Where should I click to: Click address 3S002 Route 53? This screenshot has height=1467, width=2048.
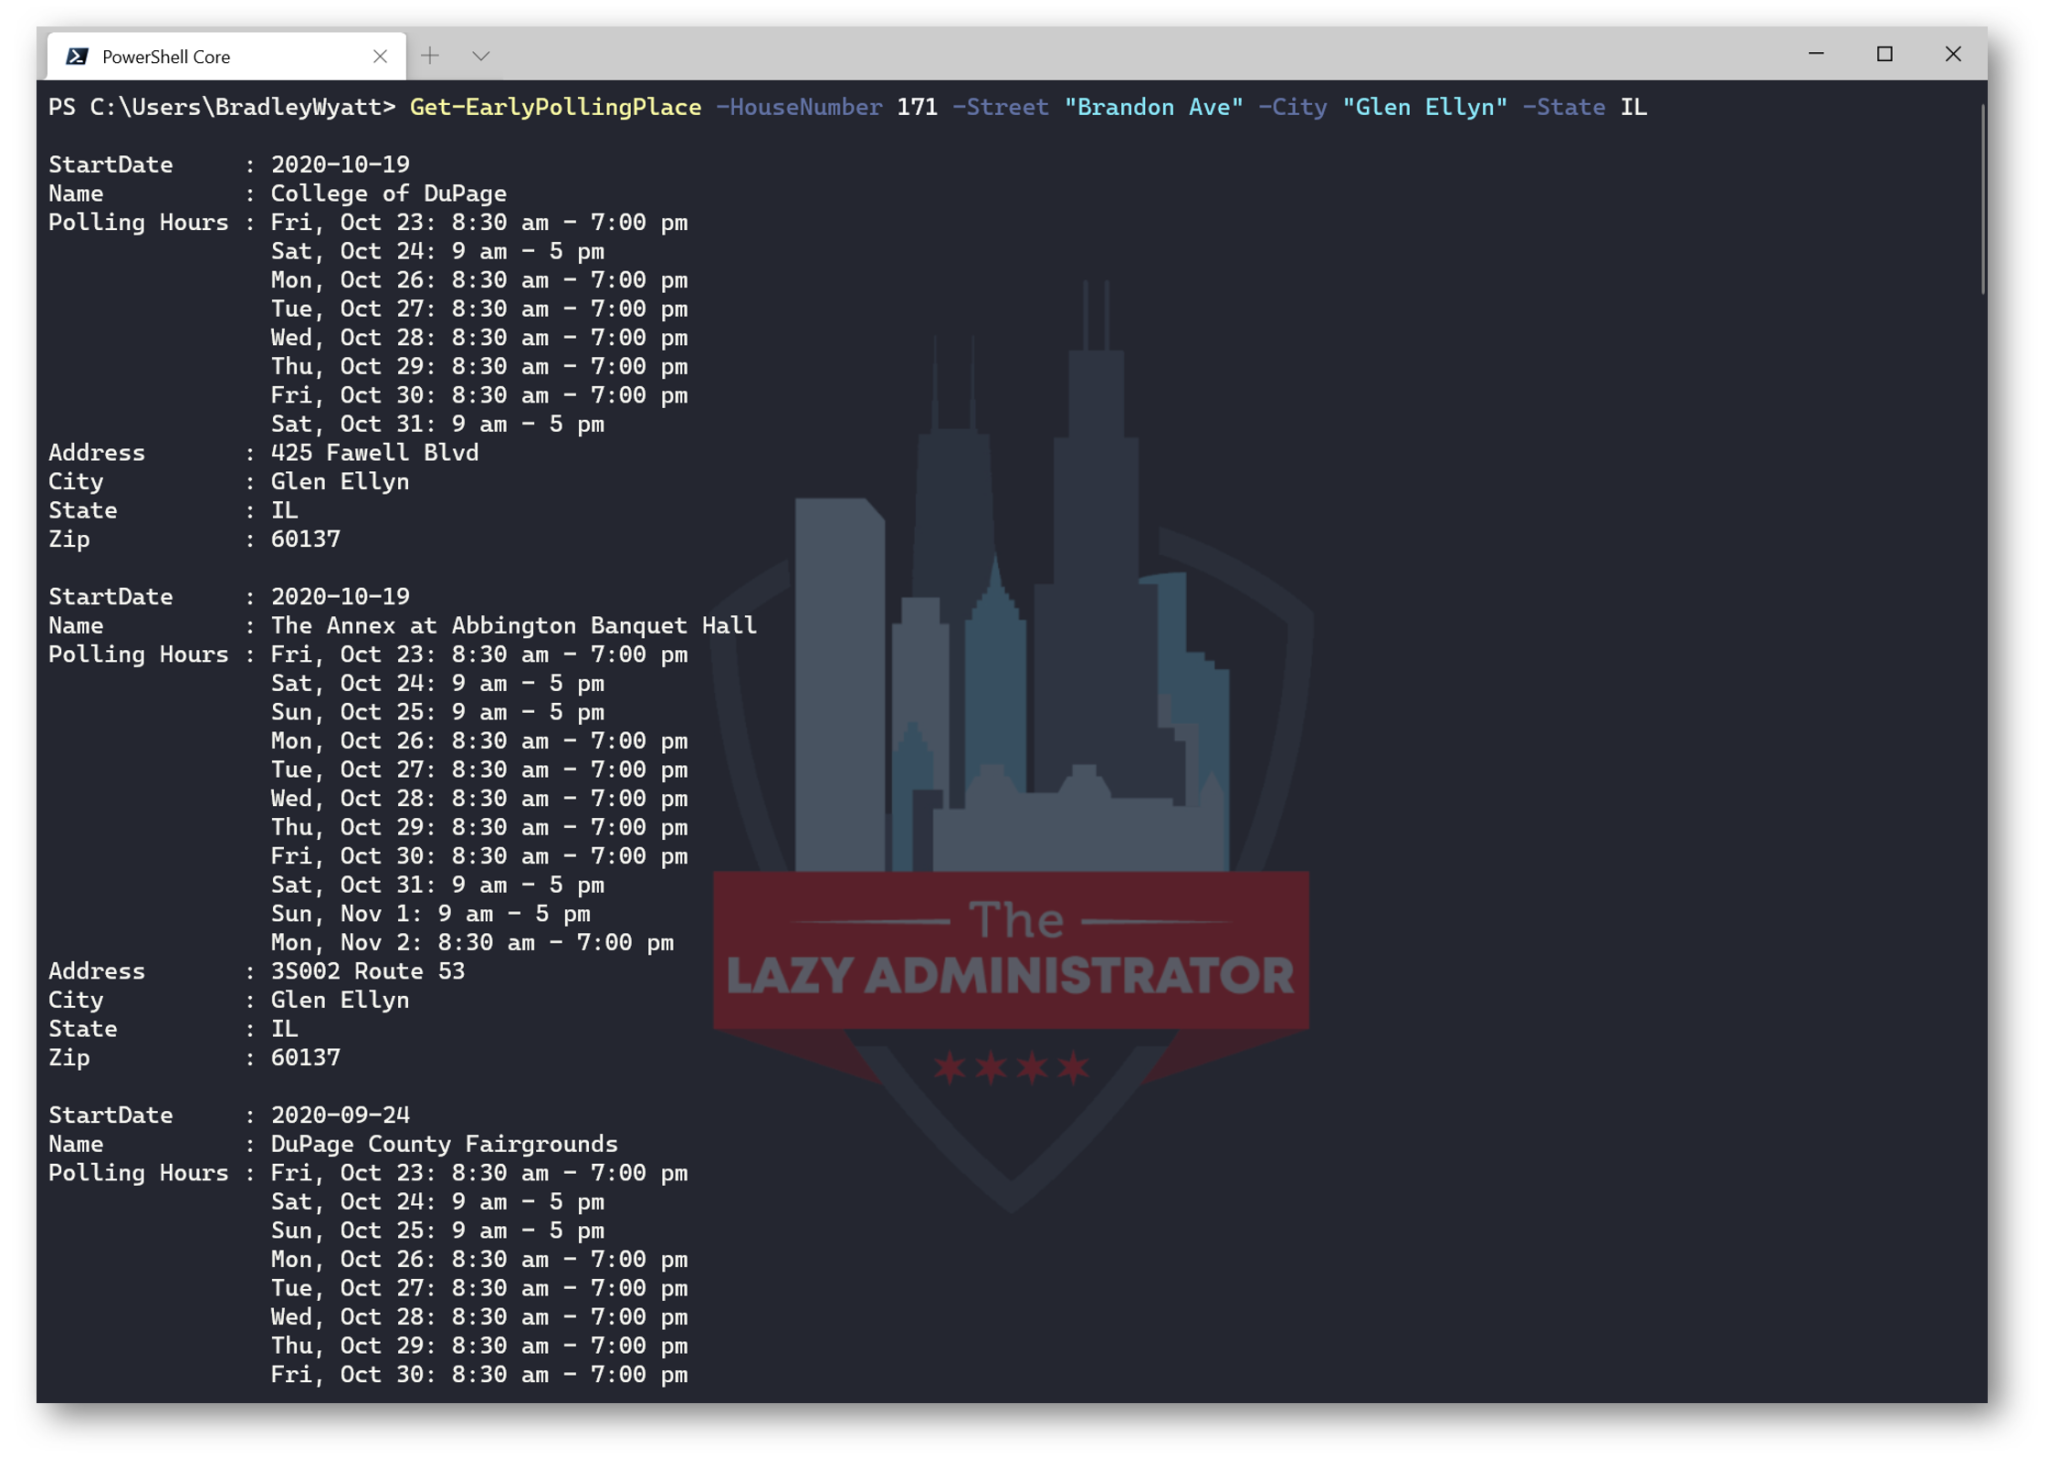(x=367, y=971)
